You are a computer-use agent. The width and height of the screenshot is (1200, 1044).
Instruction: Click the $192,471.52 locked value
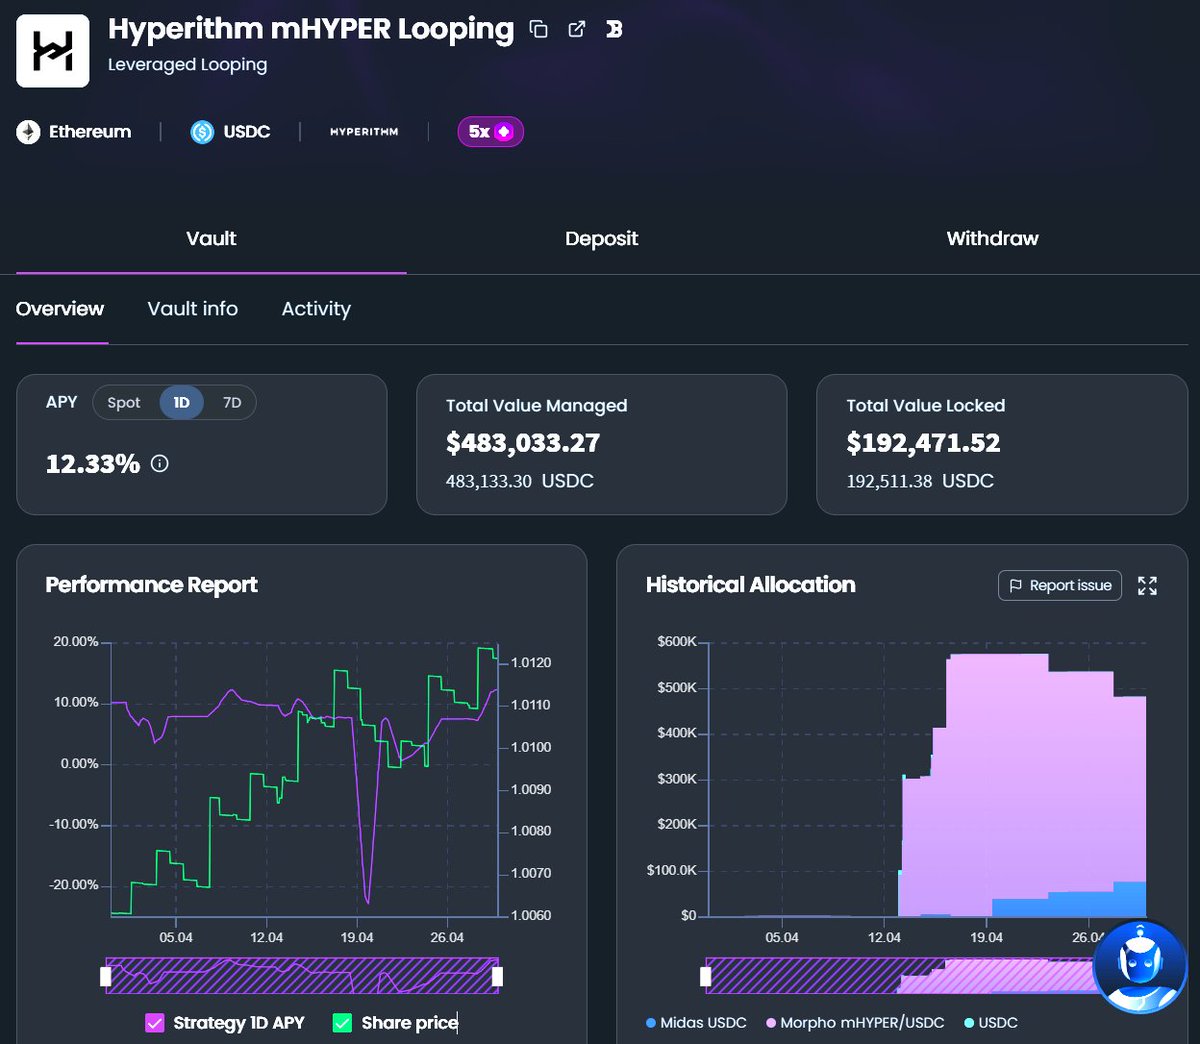pyautogui.click(x=923, y=443)
